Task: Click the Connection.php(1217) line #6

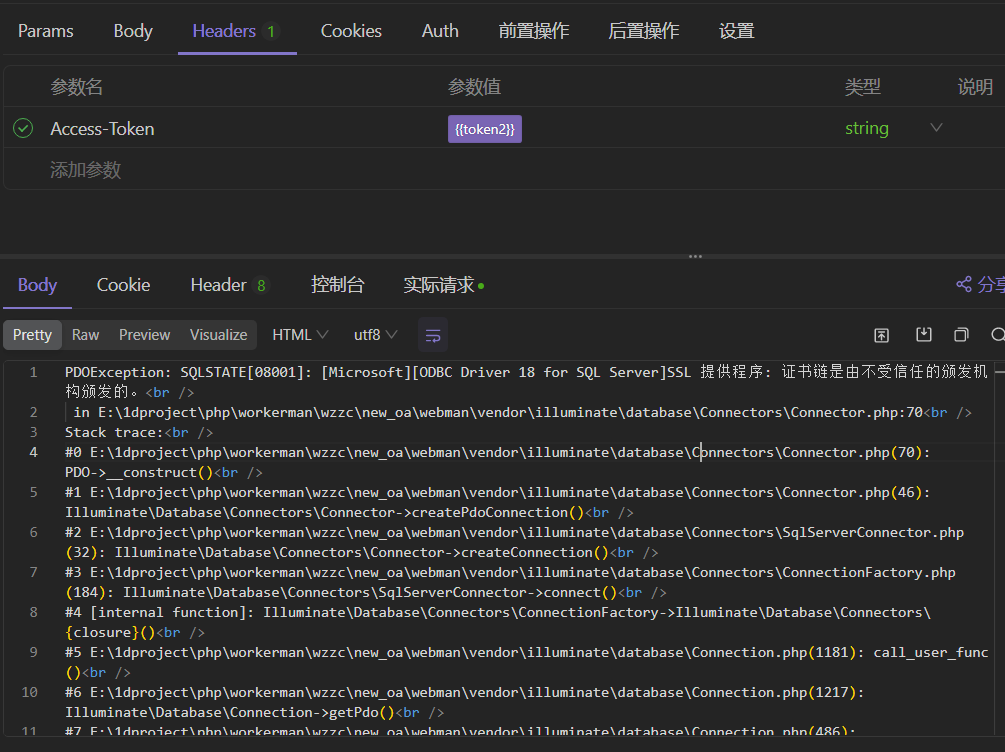Action: pos(465,702)
